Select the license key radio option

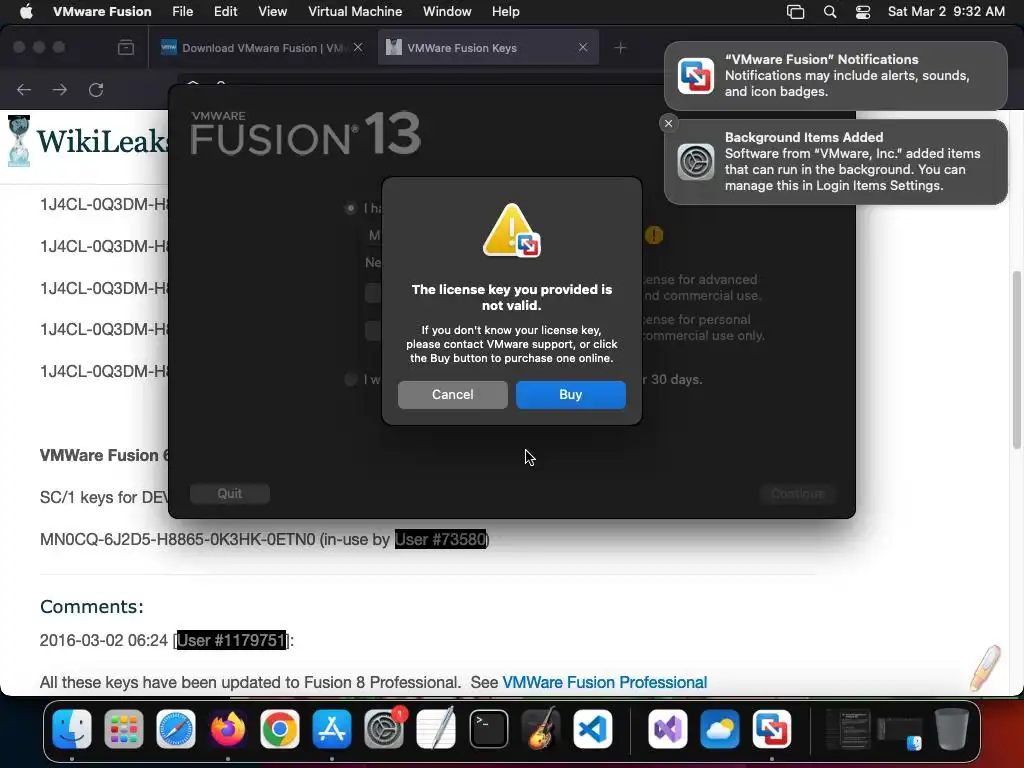pos(351,208)
